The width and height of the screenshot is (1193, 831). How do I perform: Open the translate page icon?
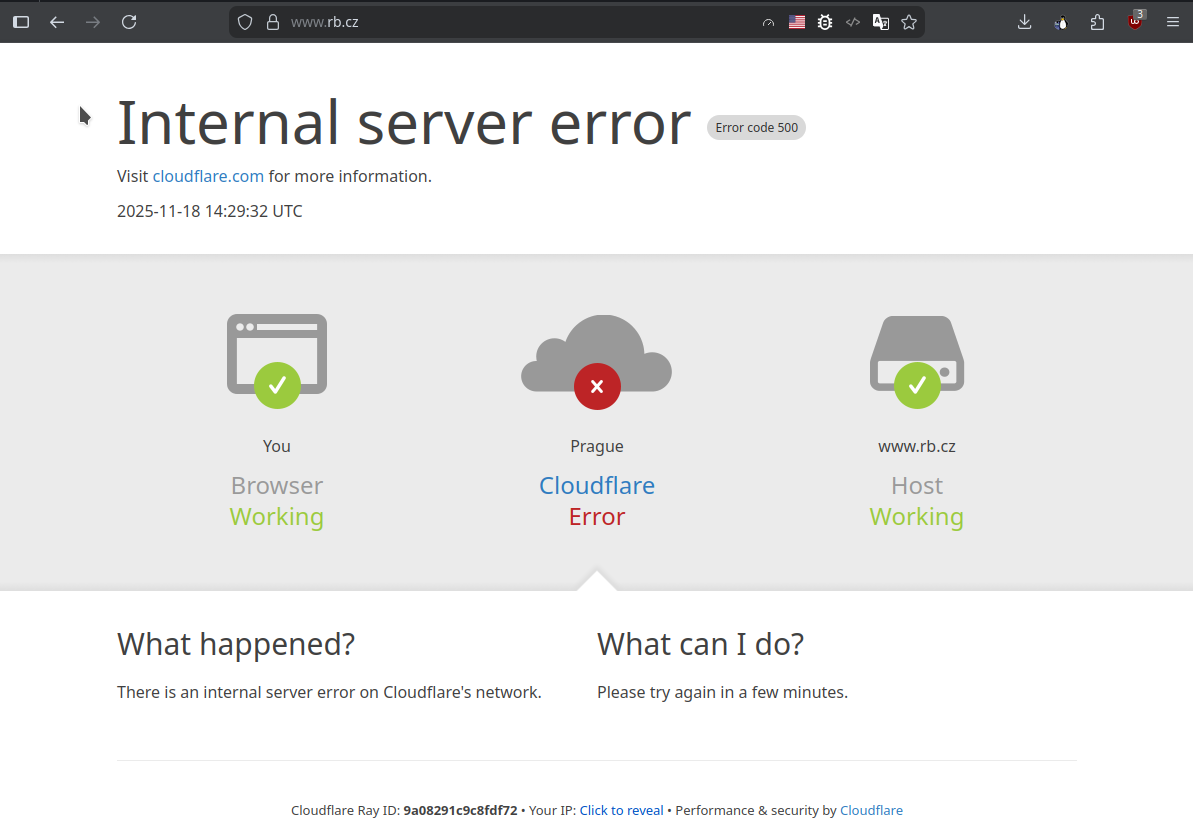881,22
